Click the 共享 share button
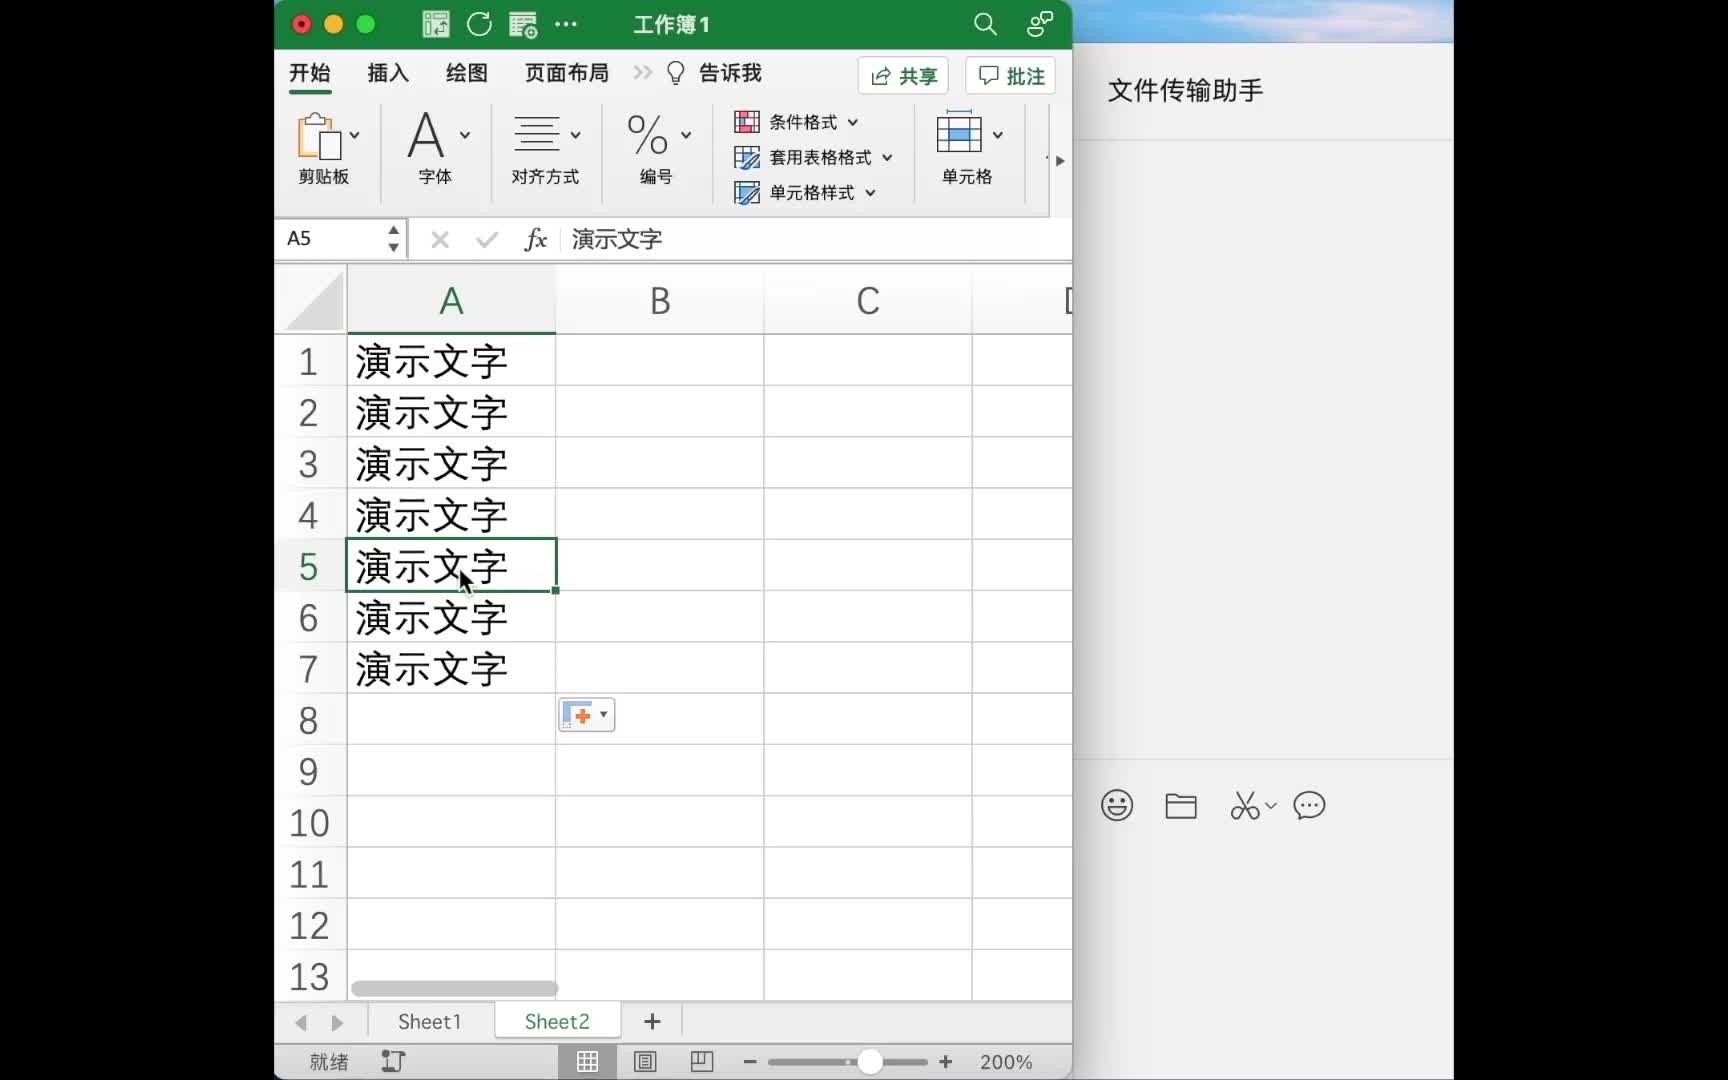 (902, 75)
